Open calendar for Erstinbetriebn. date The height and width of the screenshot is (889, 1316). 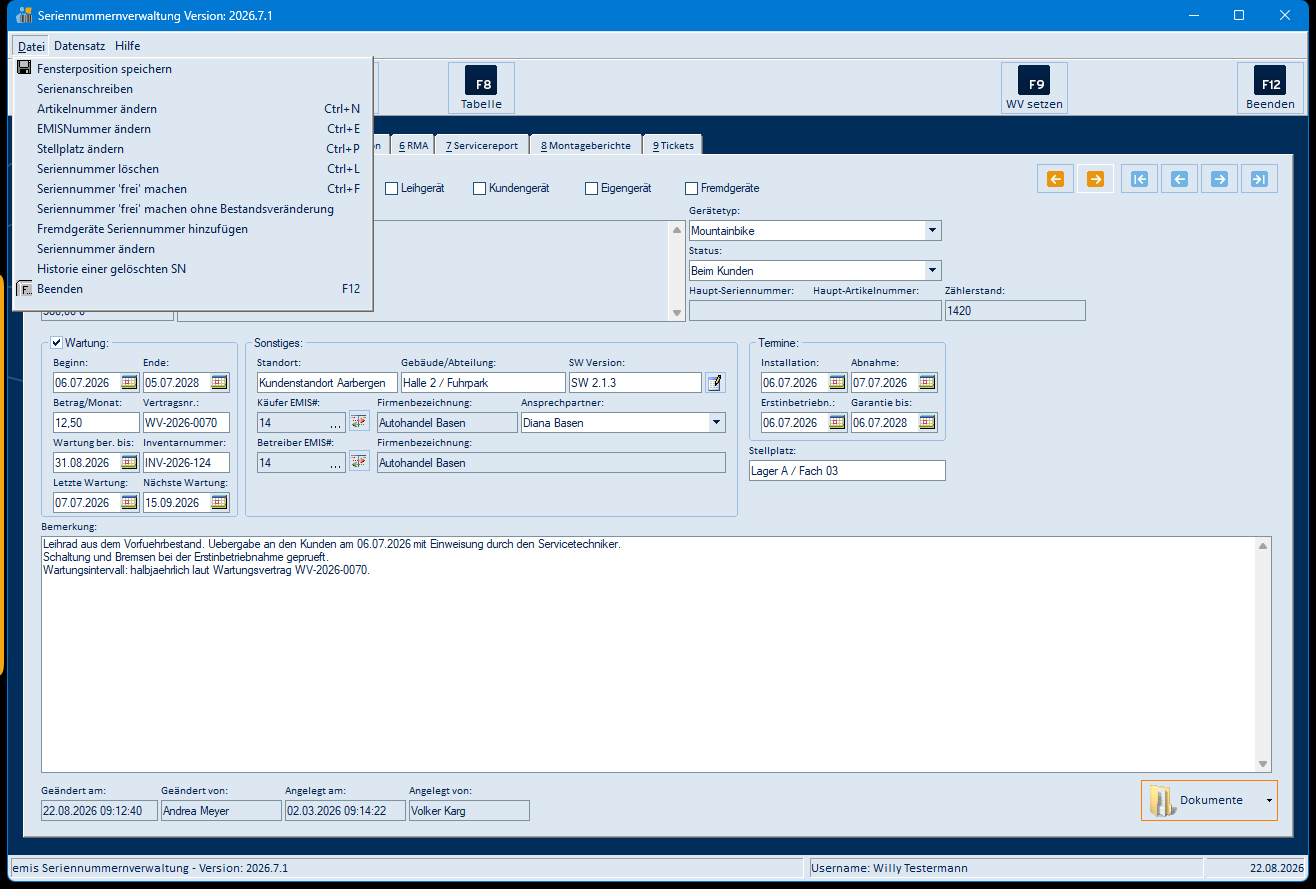tap(837, 422)
